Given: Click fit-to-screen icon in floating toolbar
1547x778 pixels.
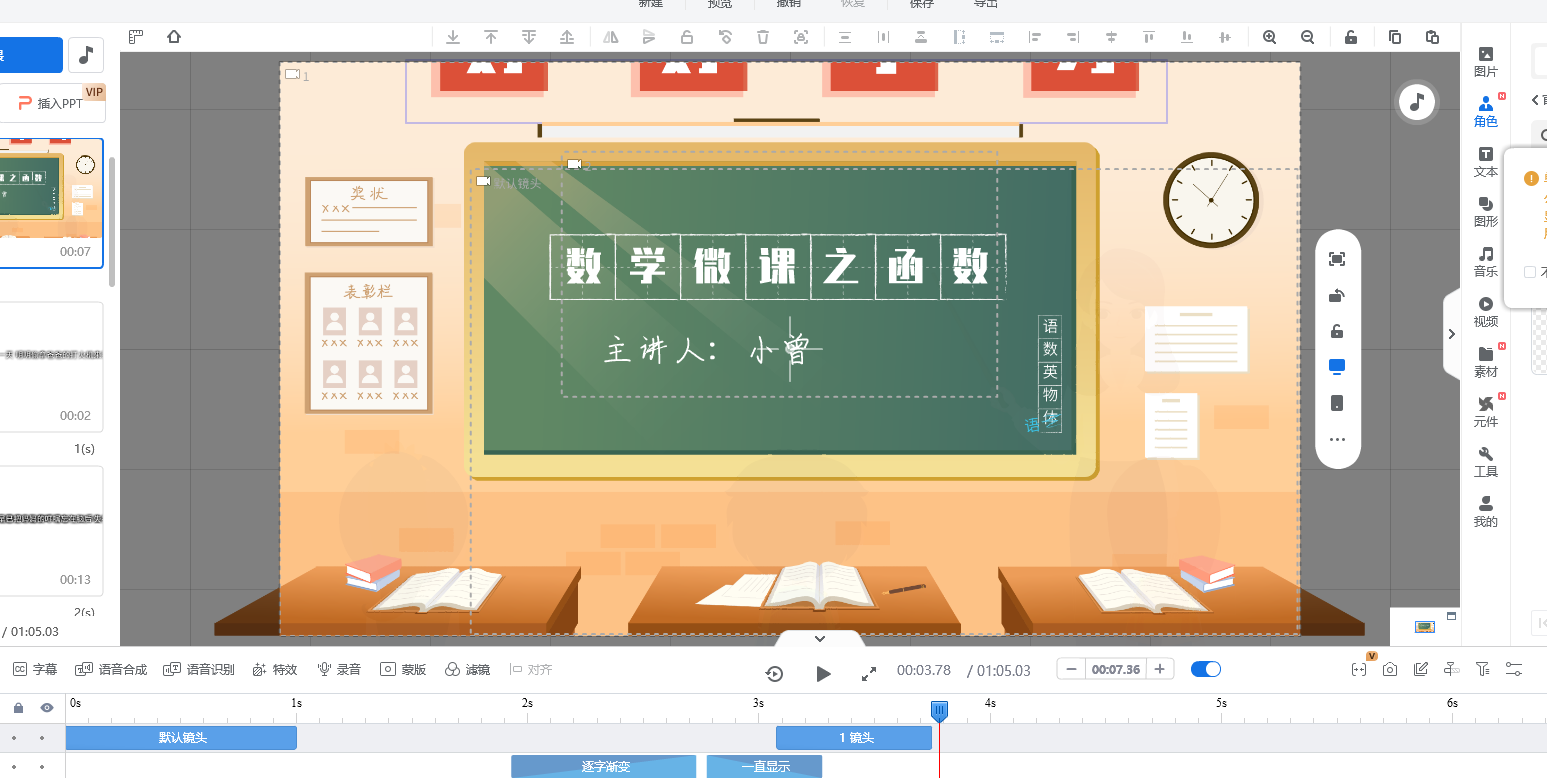Looking at the screenshot, I should 1337,259.
